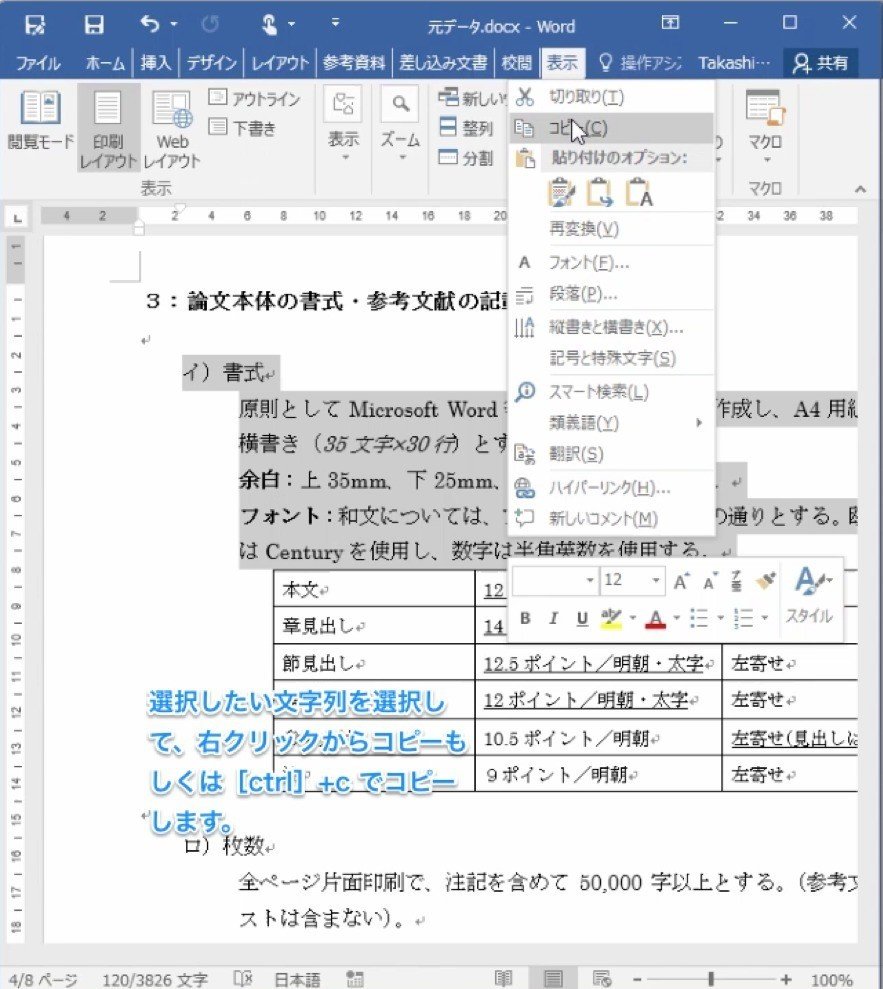Viewport: 883px width, 989px height.
Task: Select Outline (アウトライン) view option
Action: point(254,98)
